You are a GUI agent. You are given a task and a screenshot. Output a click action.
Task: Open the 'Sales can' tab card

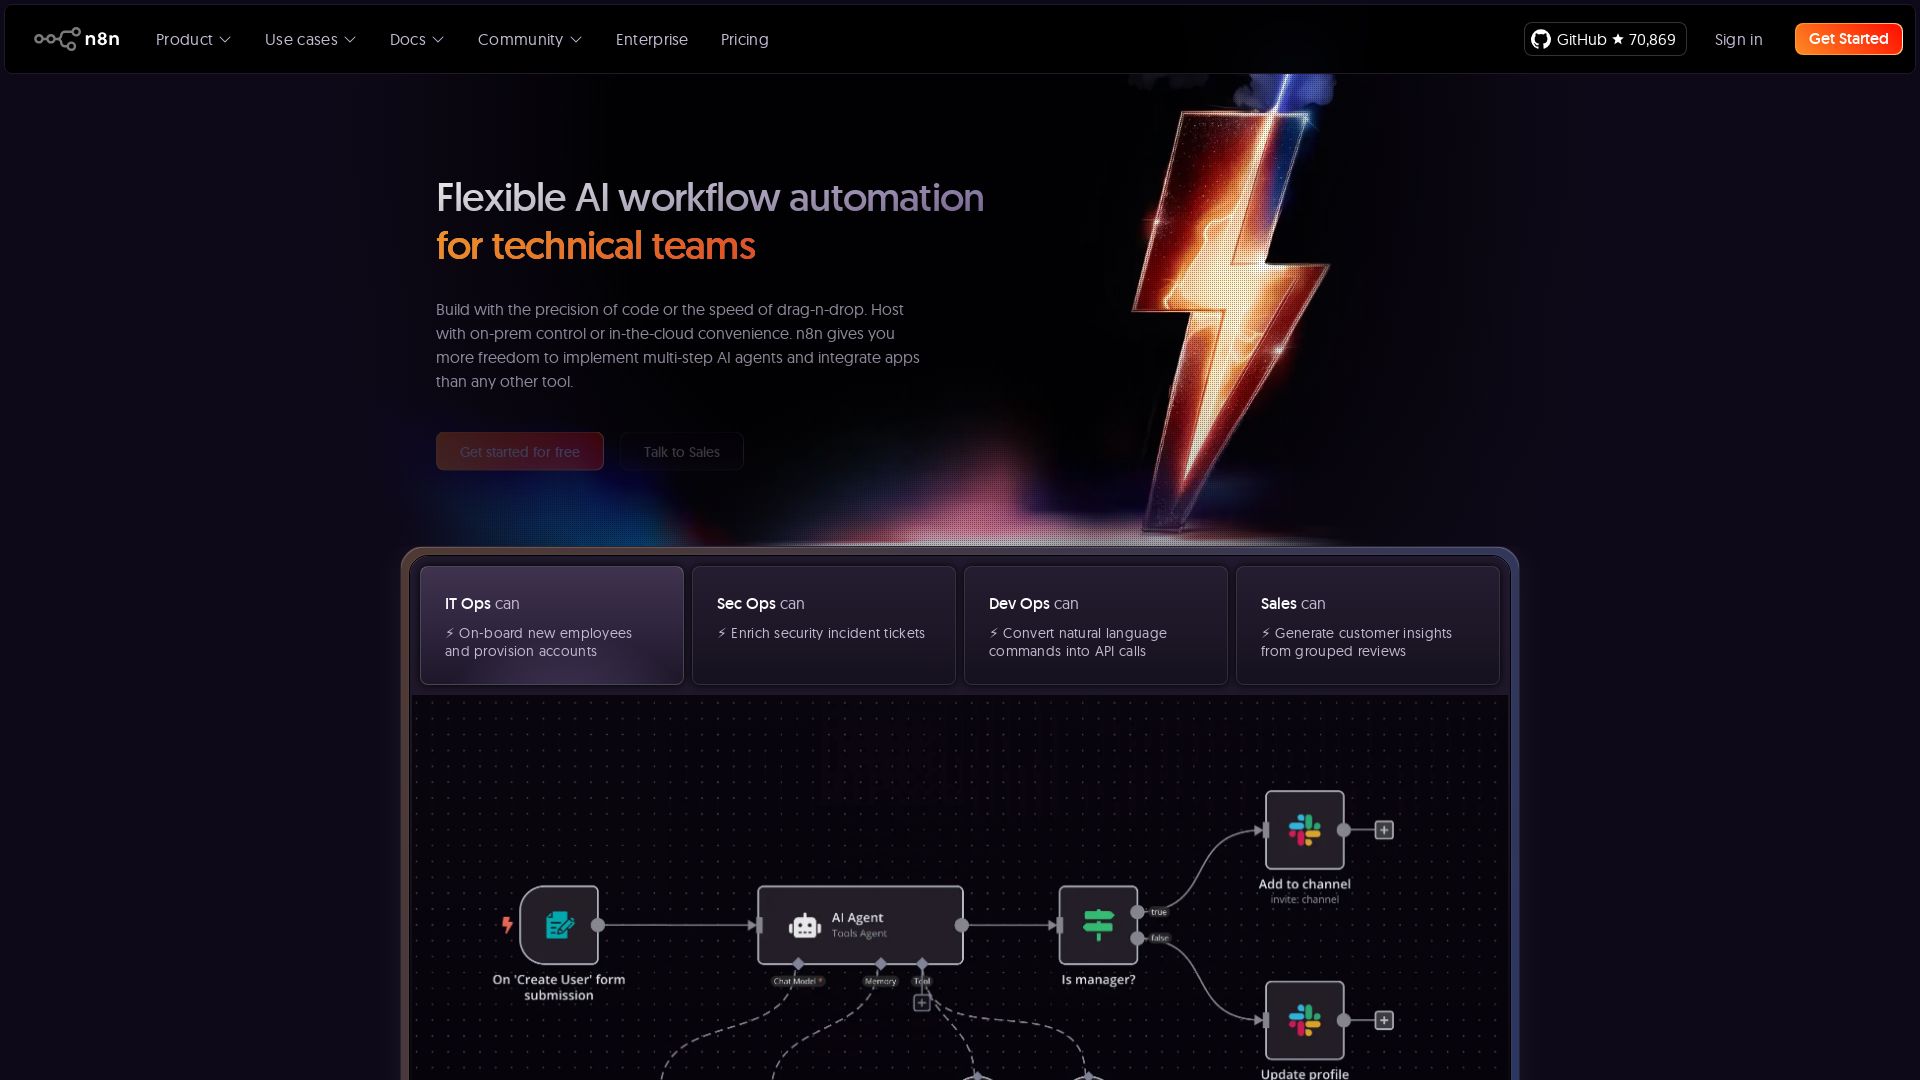[x=1367, y=625]
